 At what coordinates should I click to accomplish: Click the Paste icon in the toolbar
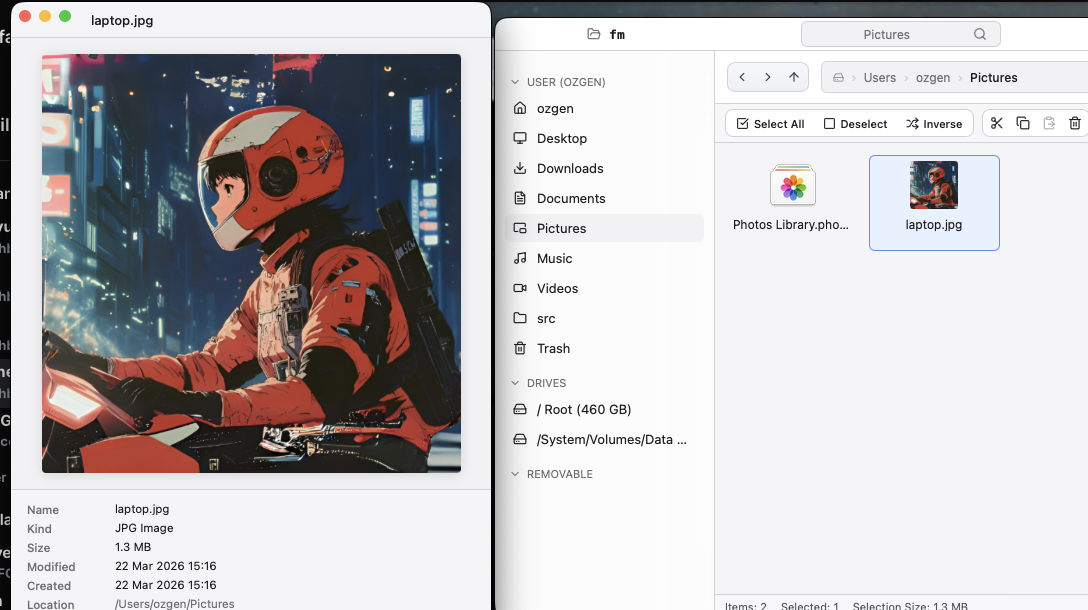(x=1048, y=123)
